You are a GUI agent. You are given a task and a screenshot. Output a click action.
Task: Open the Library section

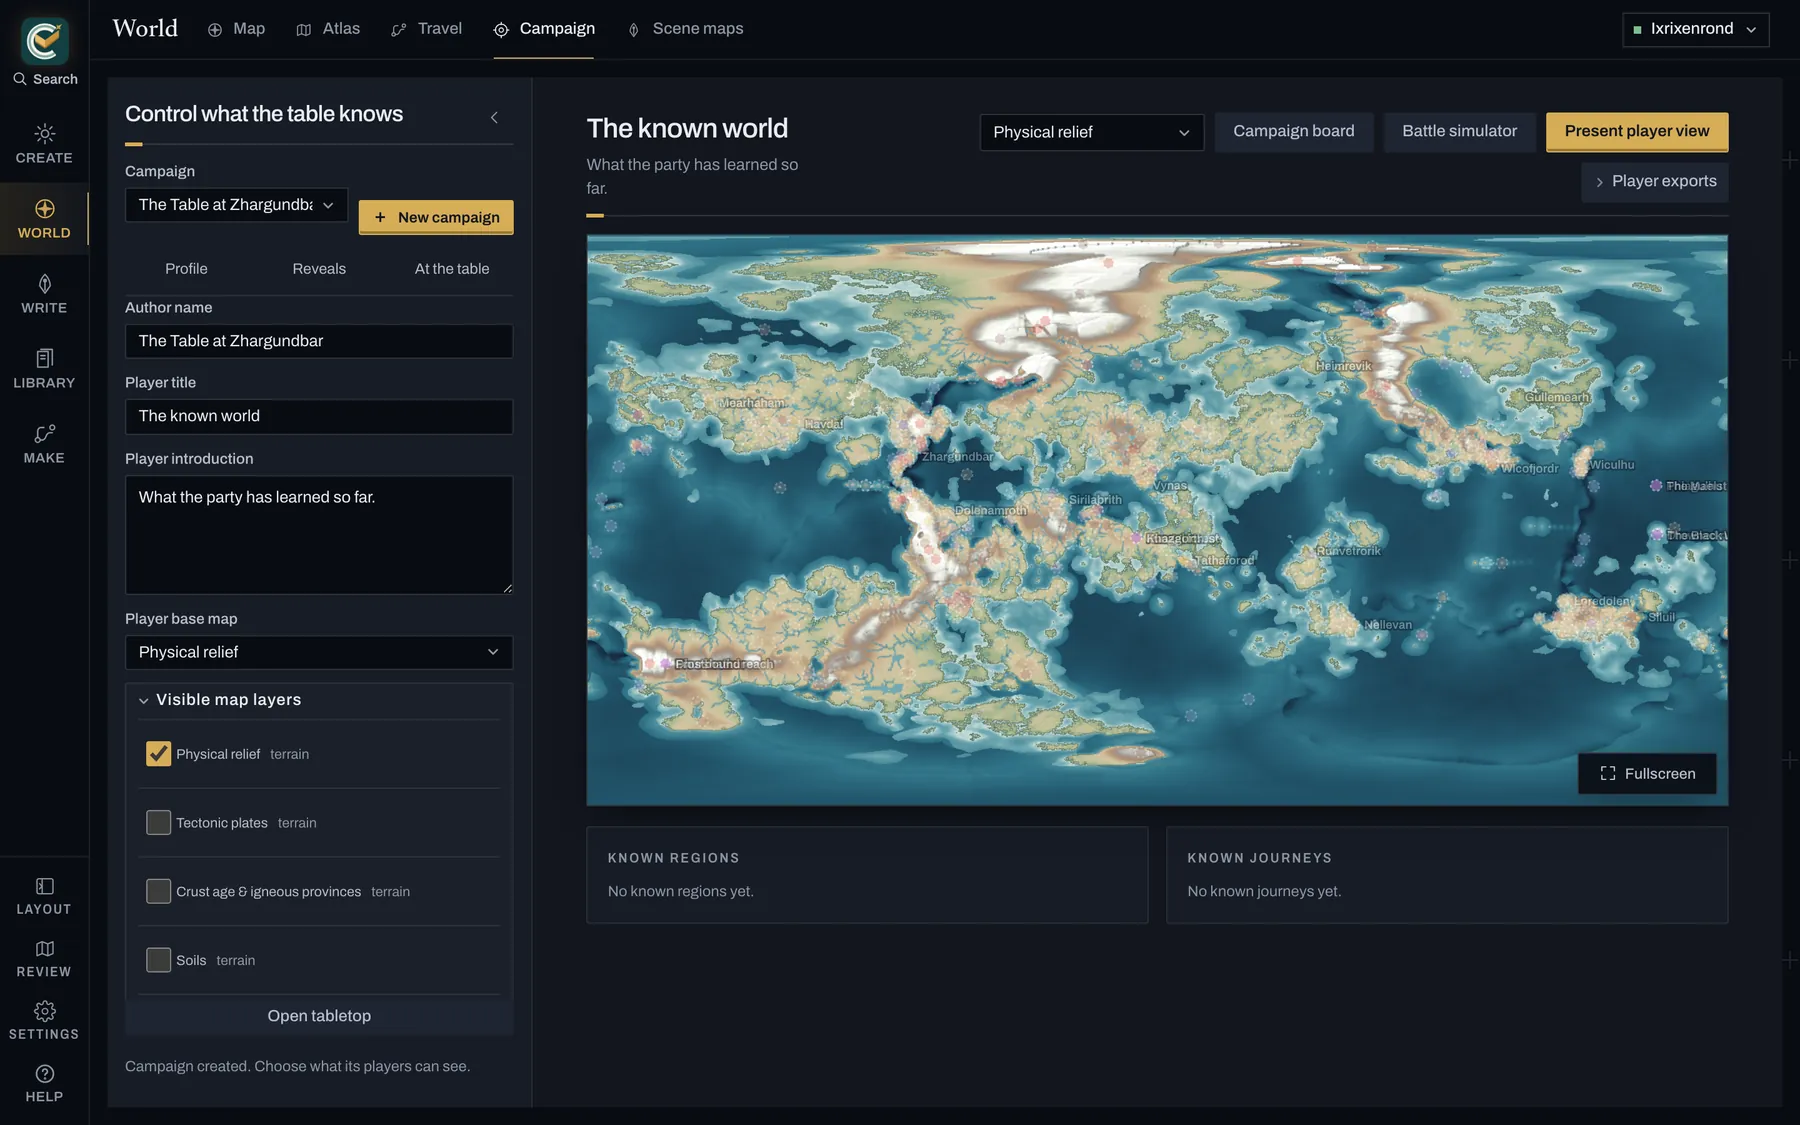click(x=44, y=369)
